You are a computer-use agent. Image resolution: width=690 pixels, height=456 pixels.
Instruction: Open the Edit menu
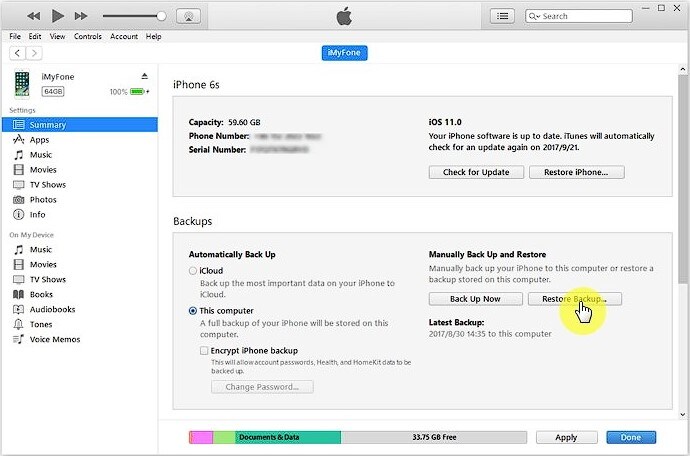pyautogui.click(x=35, y=37)
